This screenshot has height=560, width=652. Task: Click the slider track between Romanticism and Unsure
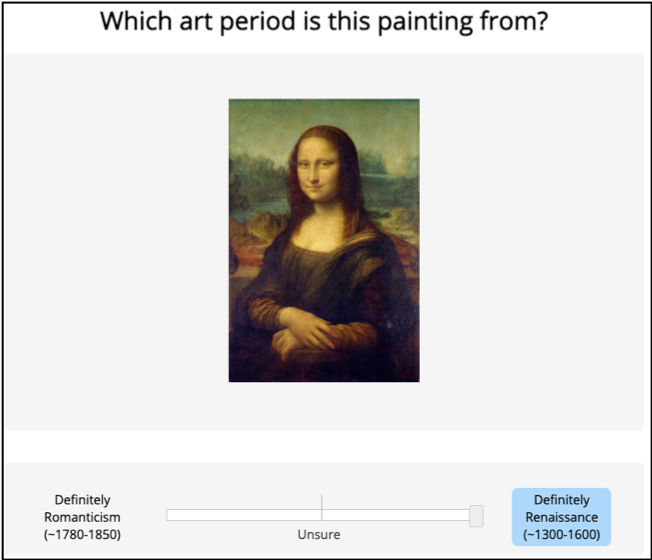click(x=245, y=515)
